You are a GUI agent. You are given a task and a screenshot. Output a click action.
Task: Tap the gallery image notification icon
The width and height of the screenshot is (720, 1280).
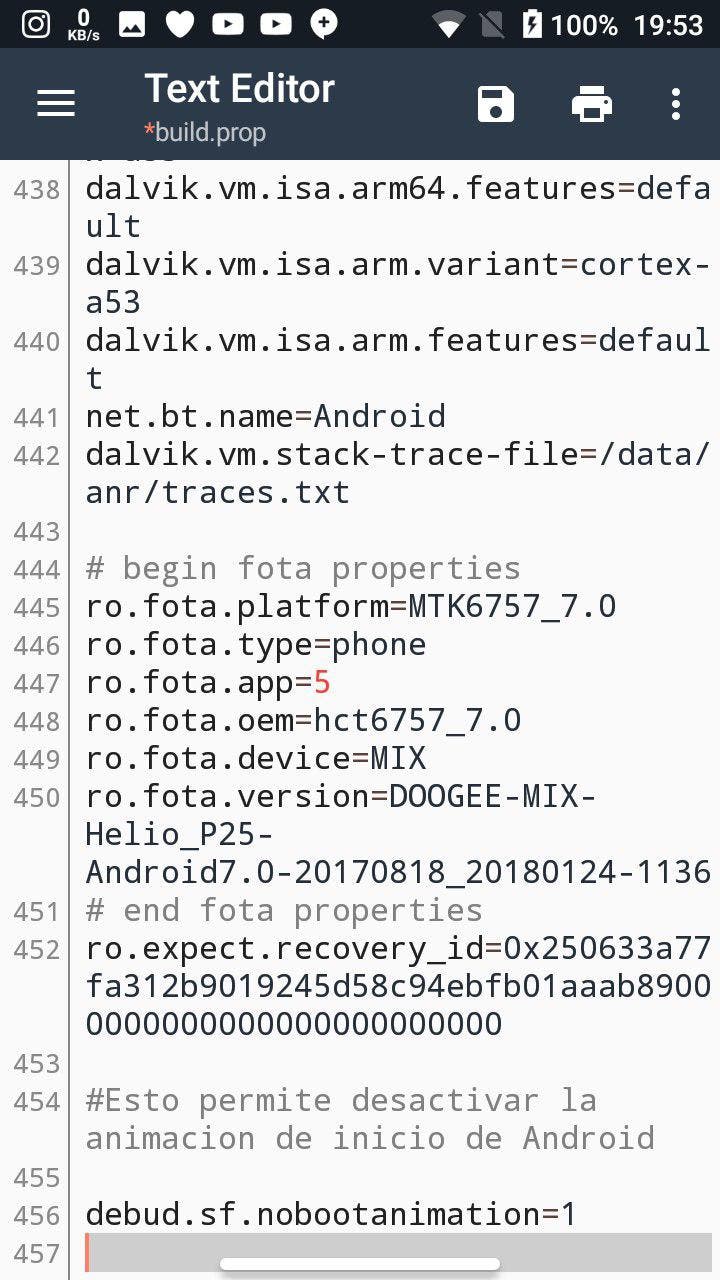pyautogui.click(x=132, y=24)
